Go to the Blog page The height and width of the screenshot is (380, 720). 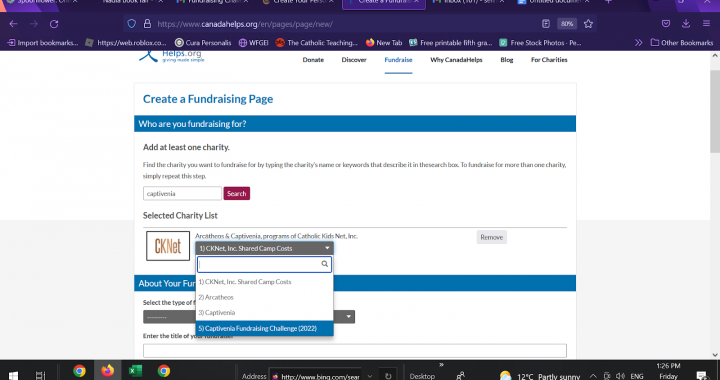point(506,60)
